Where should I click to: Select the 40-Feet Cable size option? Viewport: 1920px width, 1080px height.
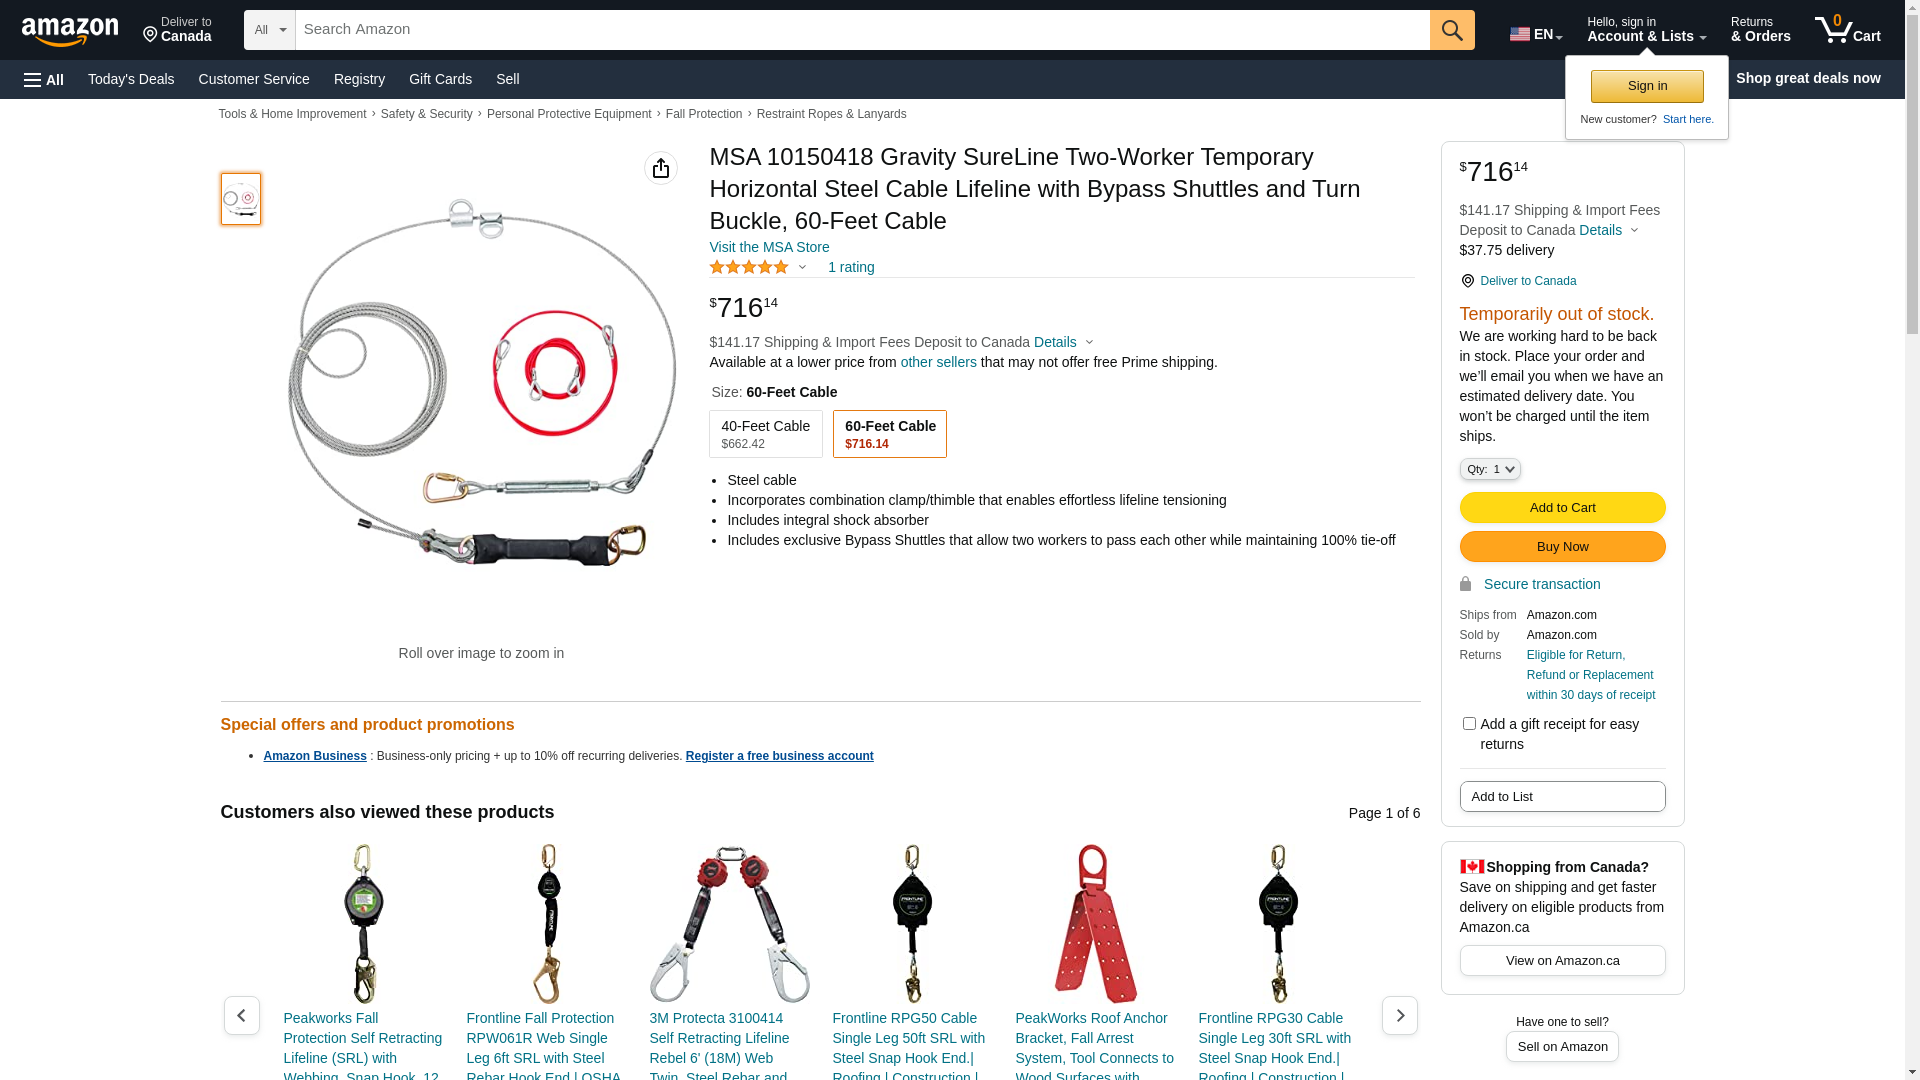(x=766, y=434)
